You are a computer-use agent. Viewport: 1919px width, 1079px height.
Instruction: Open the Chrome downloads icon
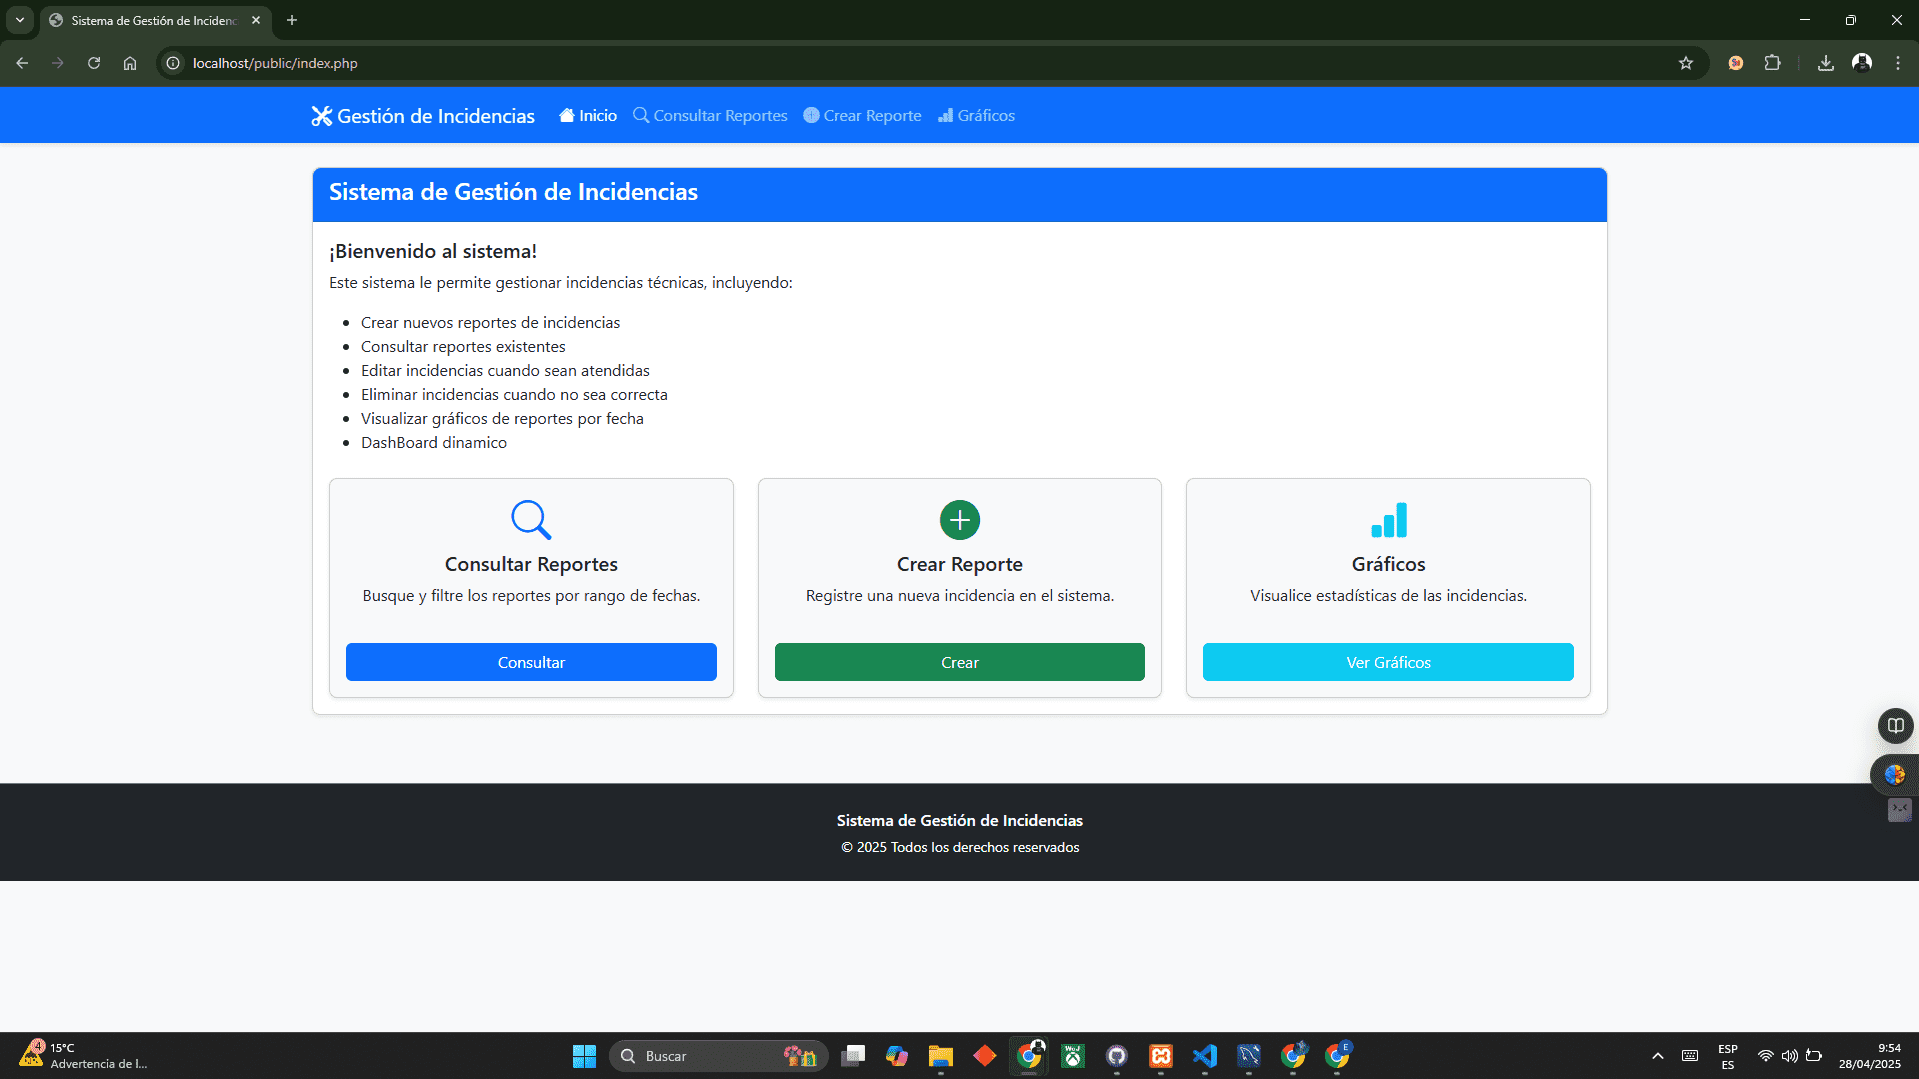(1825, 63)
